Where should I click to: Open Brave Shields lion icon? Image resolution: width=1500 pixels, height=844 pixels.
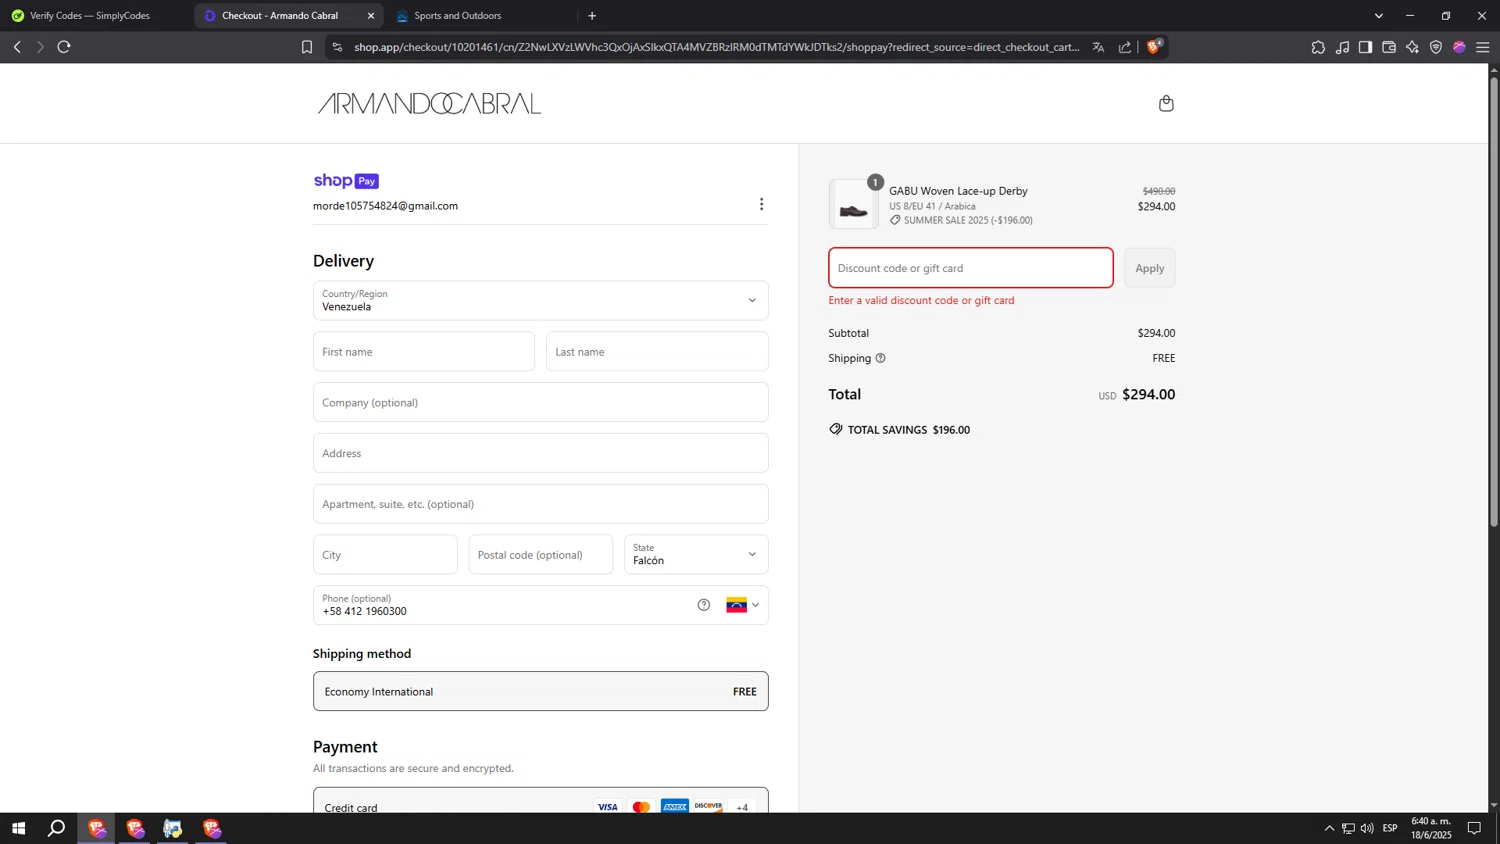pos(1154,46)
